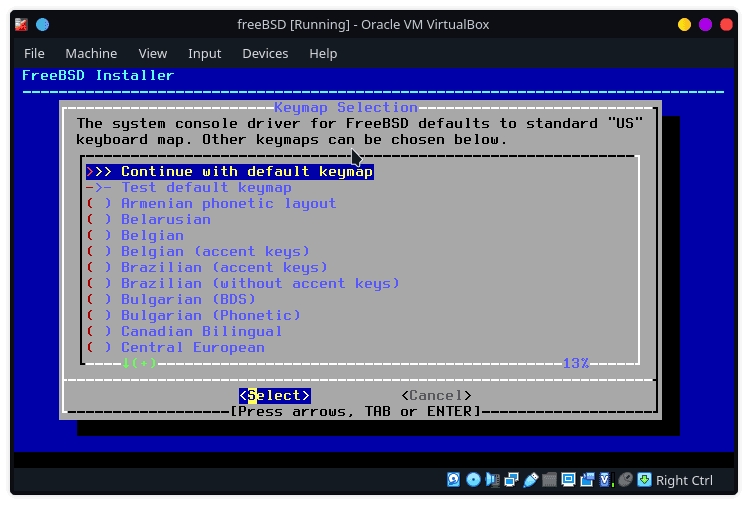The height and width of the screenshot is (505, 748).
Task: Click the Keymap Selection dialog title
Action: tap(346, 107)
